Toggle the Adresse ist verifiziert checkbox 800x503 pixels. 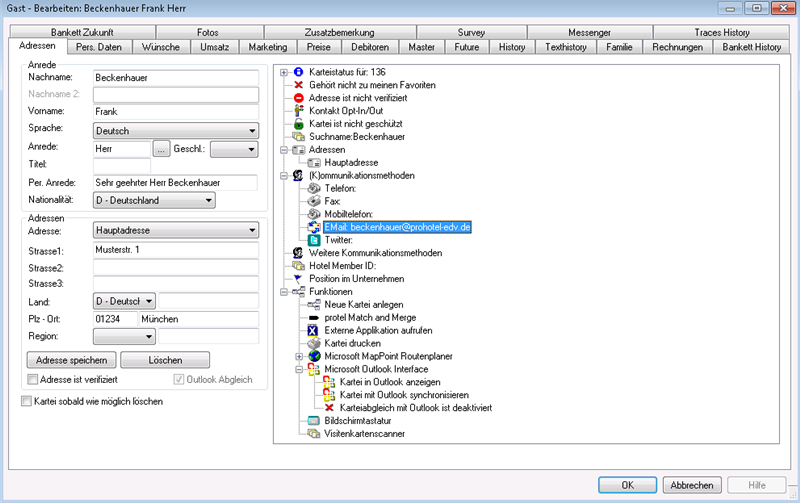[33, 380]
